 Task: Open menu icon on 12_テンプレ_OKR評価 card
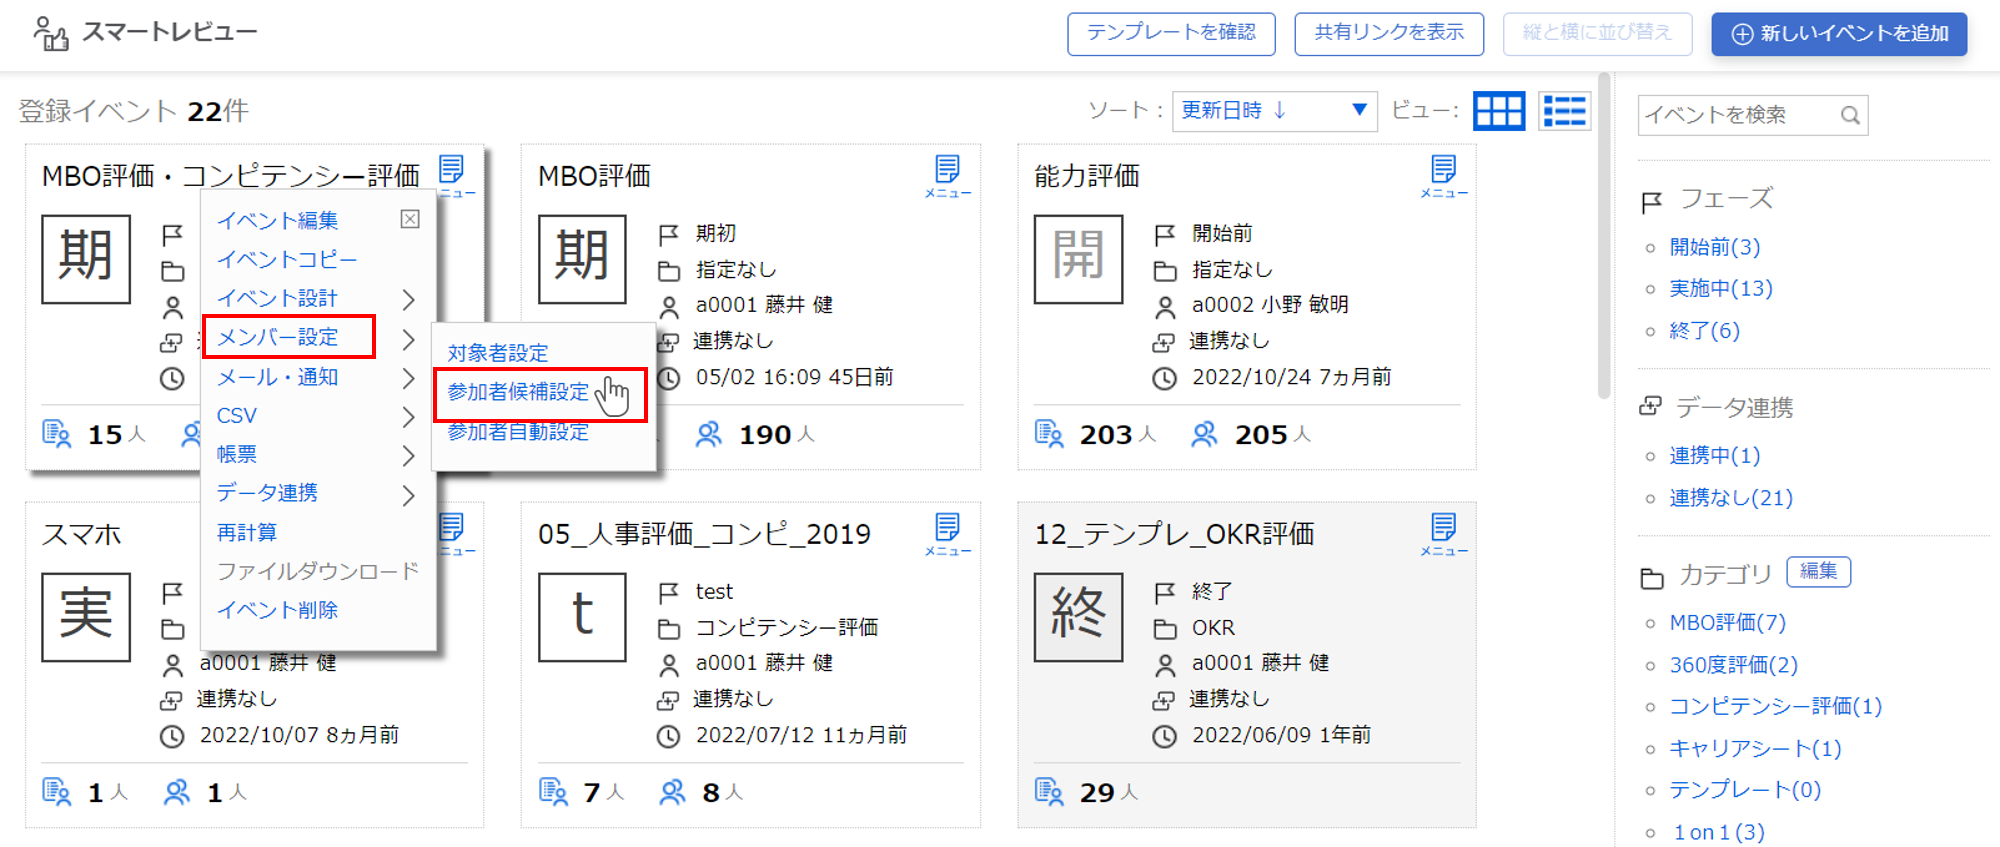1443,534
